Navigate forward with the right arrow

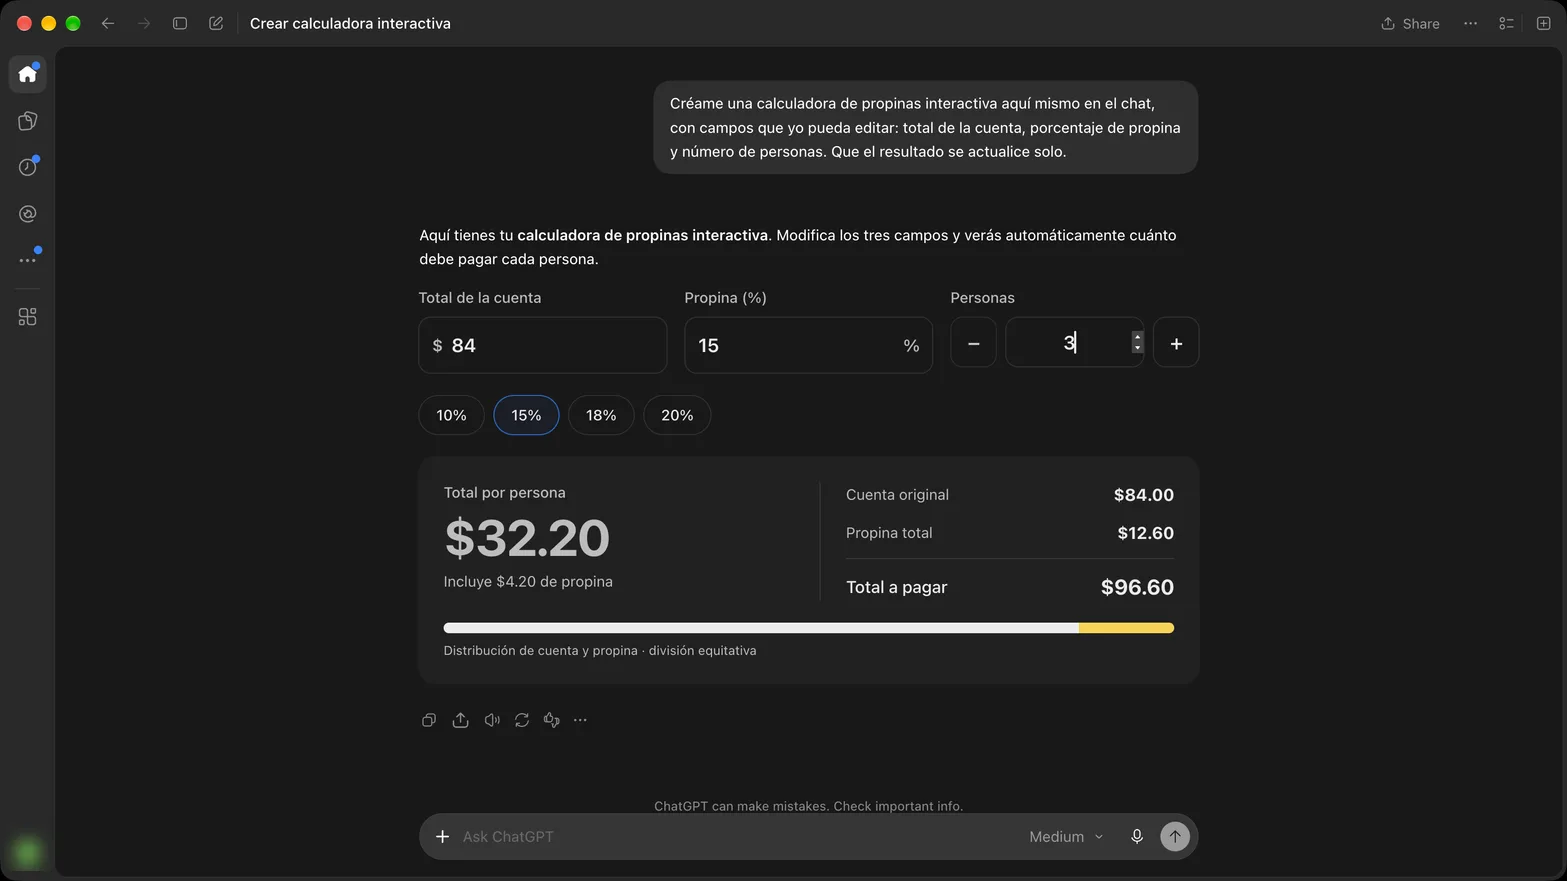pyautogui.click(x=144, y=23)
